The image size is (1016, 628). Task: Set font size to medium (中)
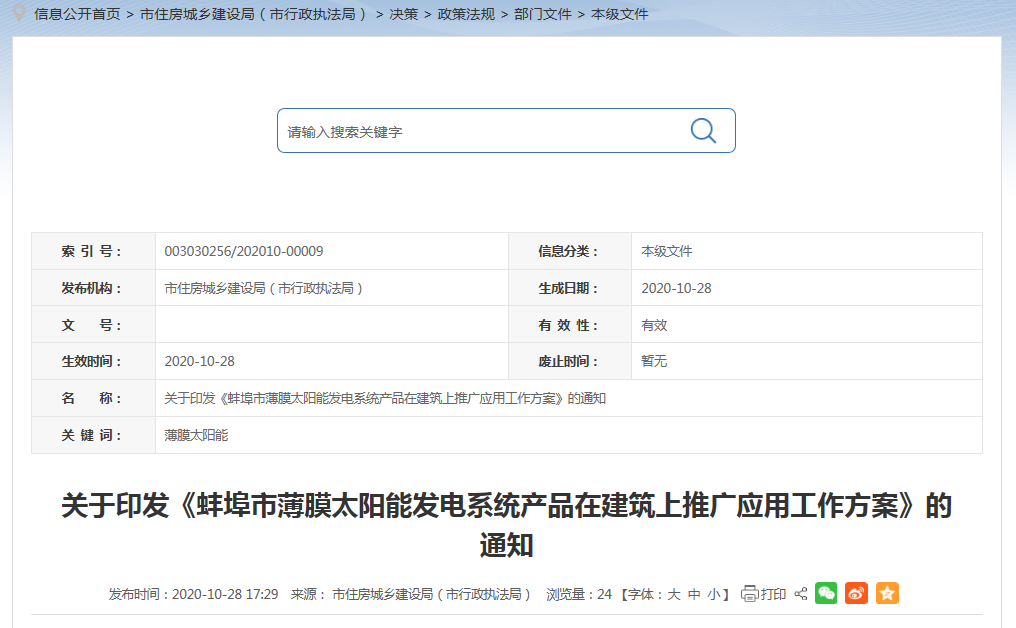point(694,594)
